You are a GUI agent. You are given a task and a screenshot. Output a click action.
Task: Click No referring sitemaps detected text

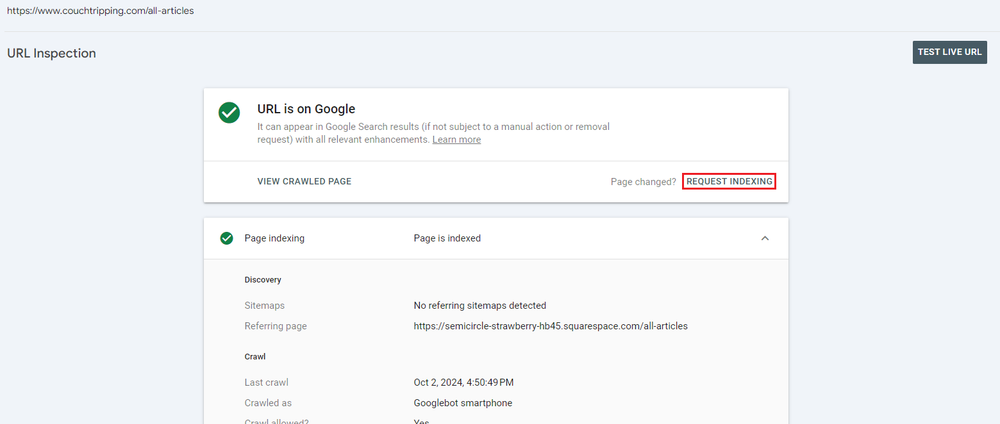click(480, 305)
